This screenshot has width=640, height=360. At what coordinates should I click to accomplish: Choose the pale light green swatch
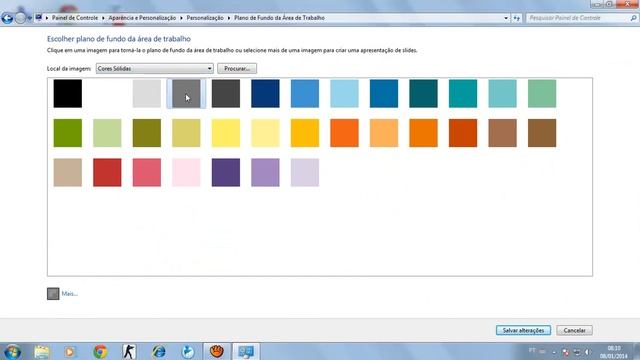tap(107, 133)
